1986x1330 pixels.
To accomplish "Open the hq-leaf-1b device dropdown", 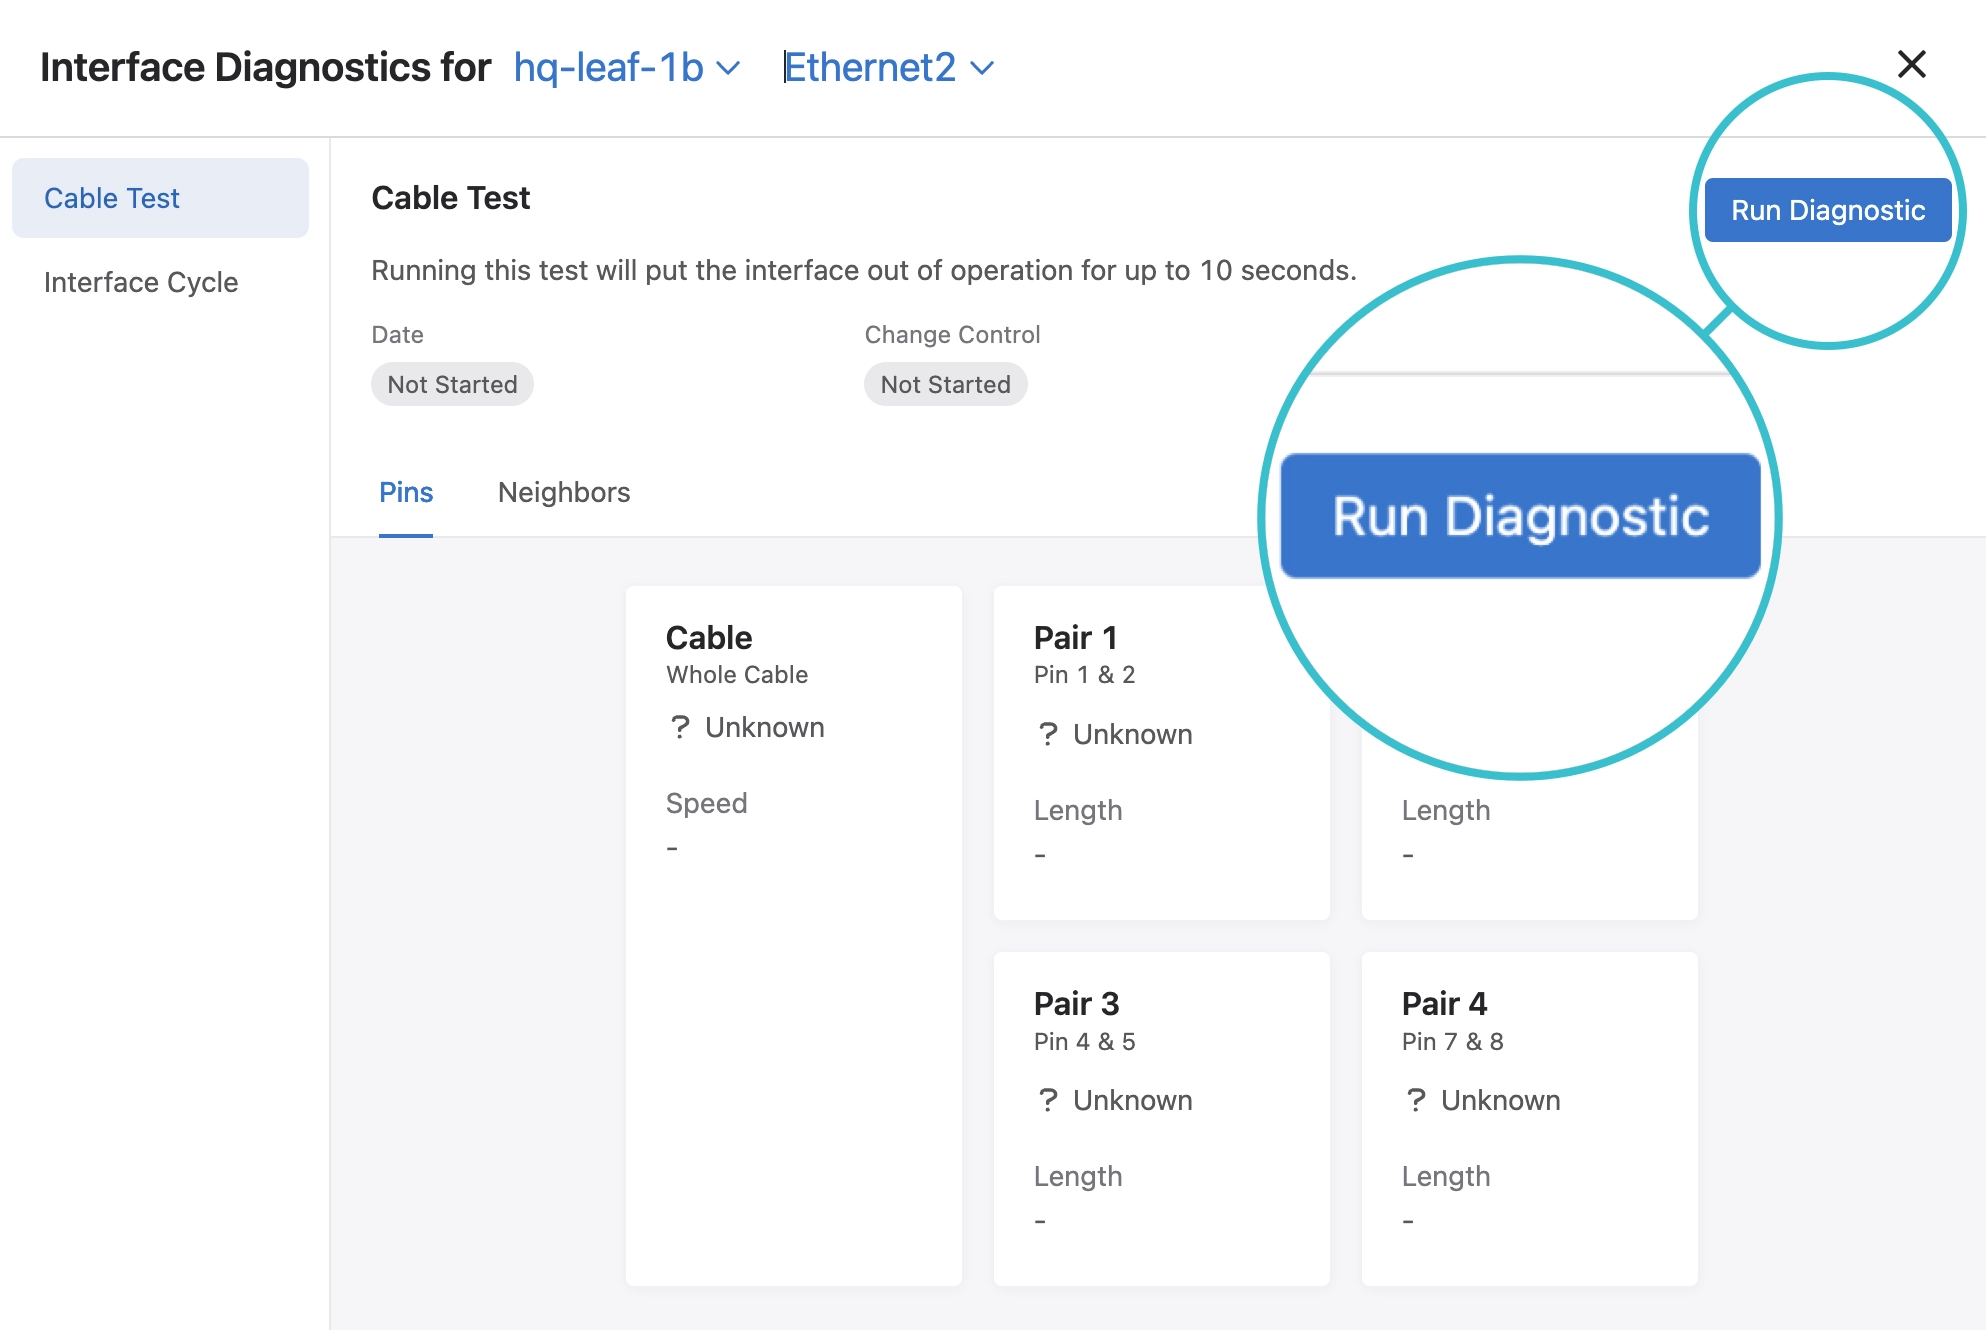I will pyautogui.click(x=609, y=68).
